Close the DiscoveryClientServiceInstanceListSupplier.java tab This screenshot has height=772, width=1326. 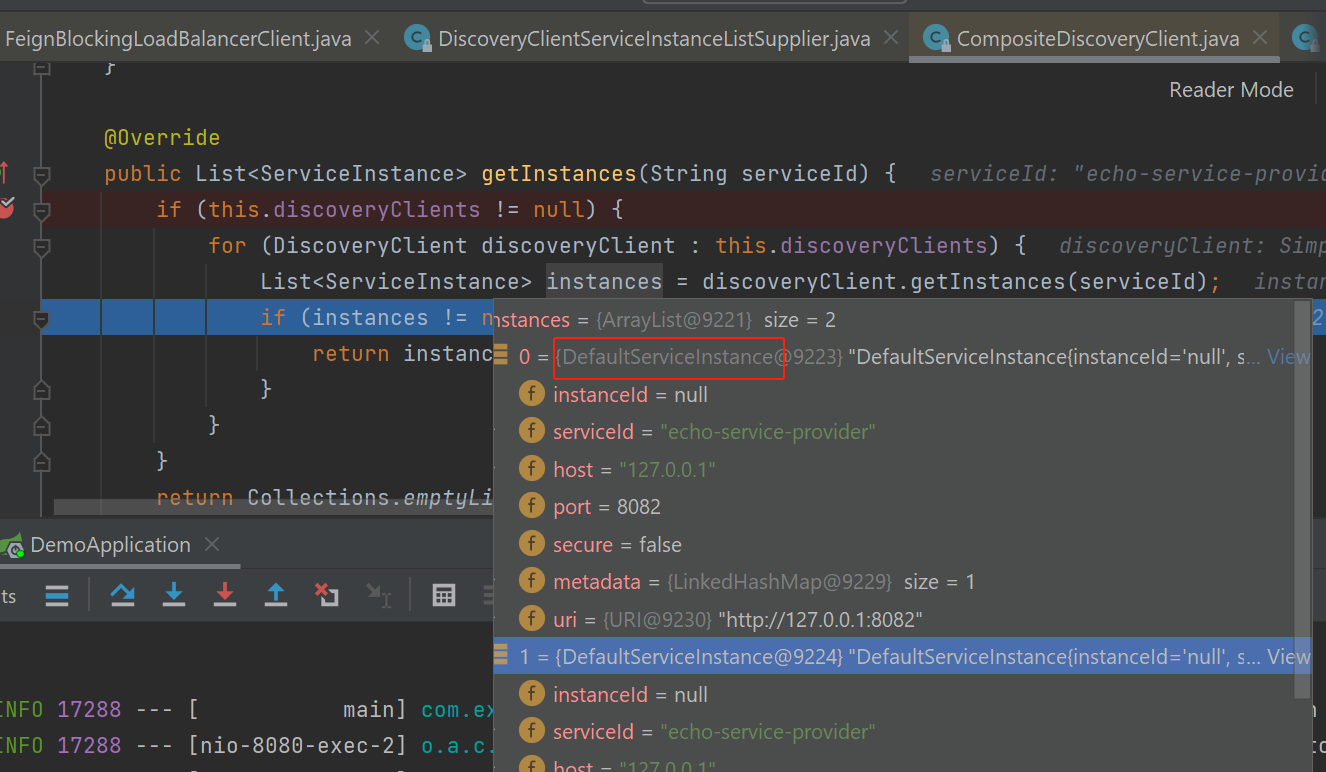pos(890,38)
